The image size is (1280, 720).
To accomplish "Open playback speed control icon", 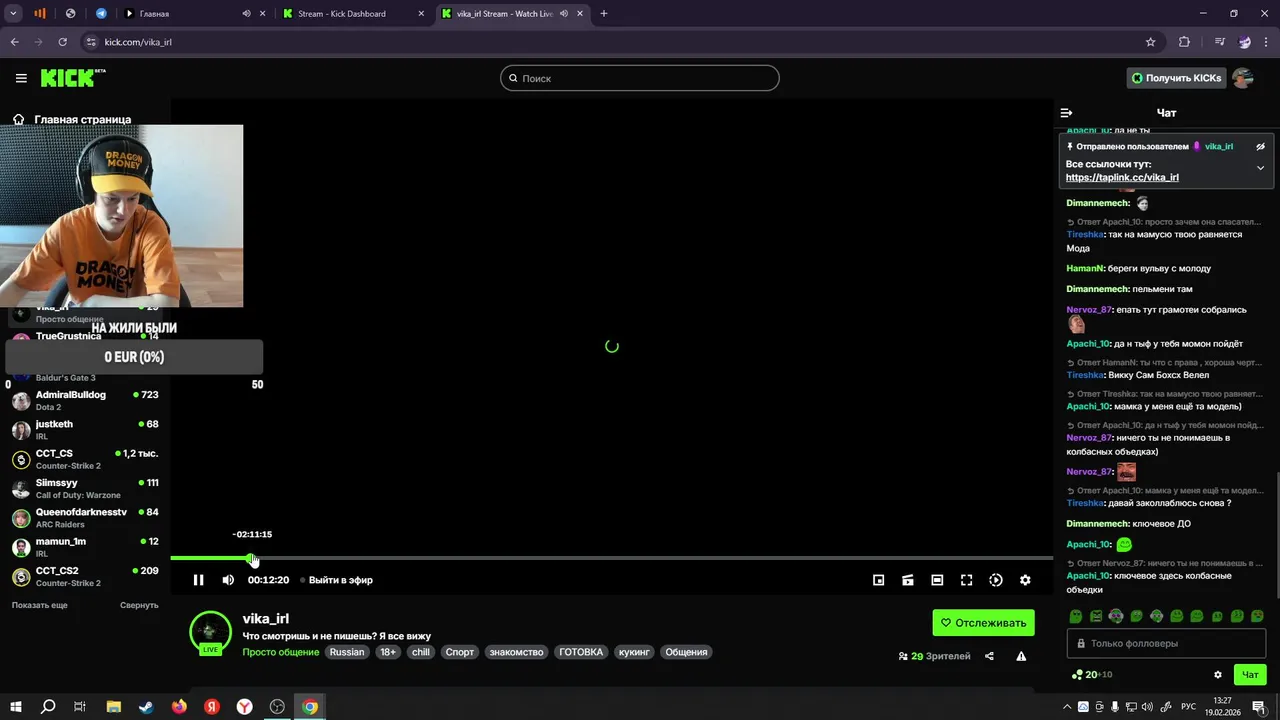I will (x=996, y=580).
